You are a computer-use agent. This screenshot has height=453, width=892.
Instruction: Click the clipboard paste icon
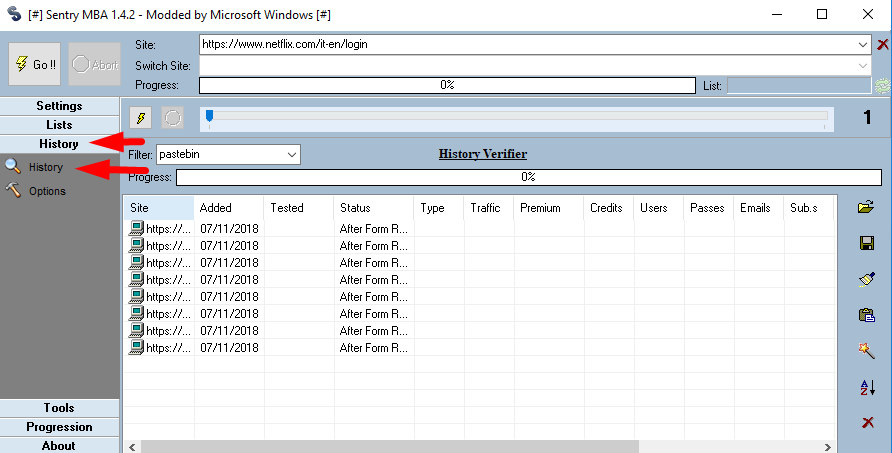(x=867, y=315)
